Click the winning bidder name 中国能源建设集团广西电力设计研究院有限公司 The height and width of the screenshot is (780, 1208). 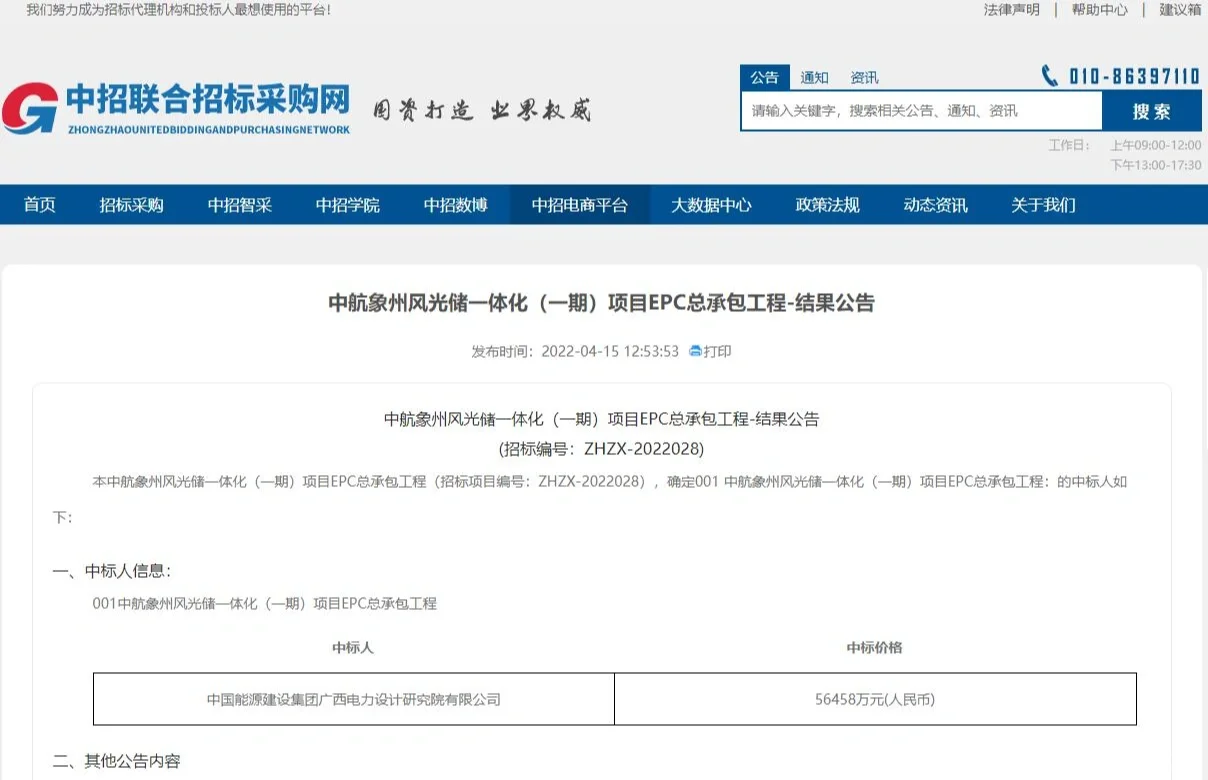pos(354,699)
